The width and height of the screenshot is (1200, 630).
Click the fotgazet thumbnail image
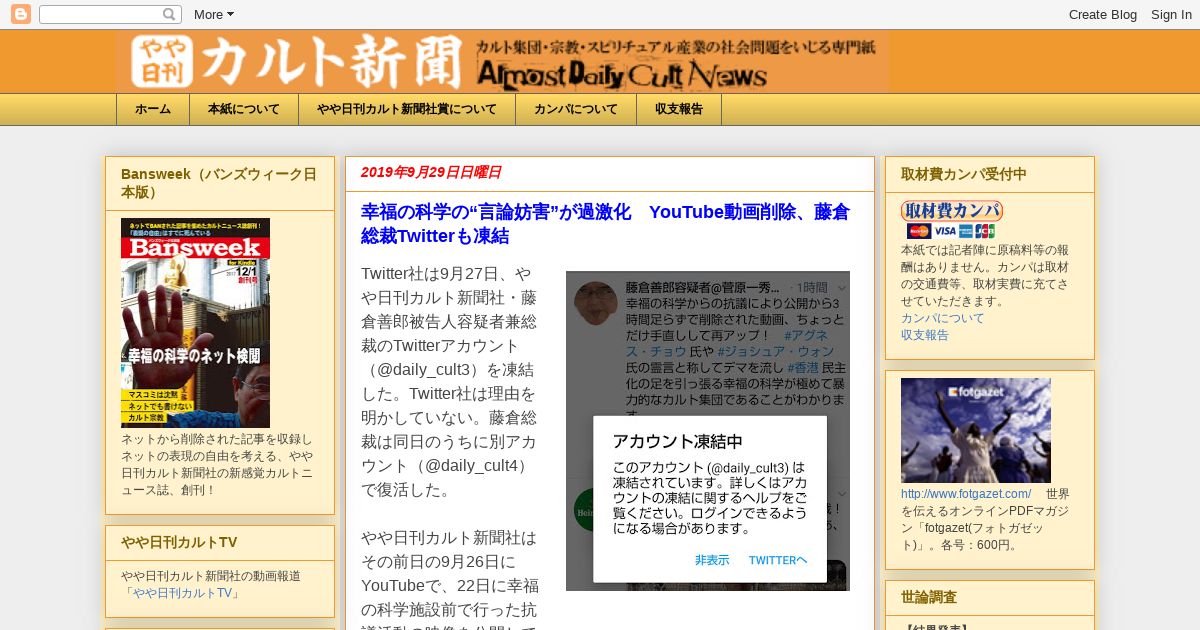(976, 430)
